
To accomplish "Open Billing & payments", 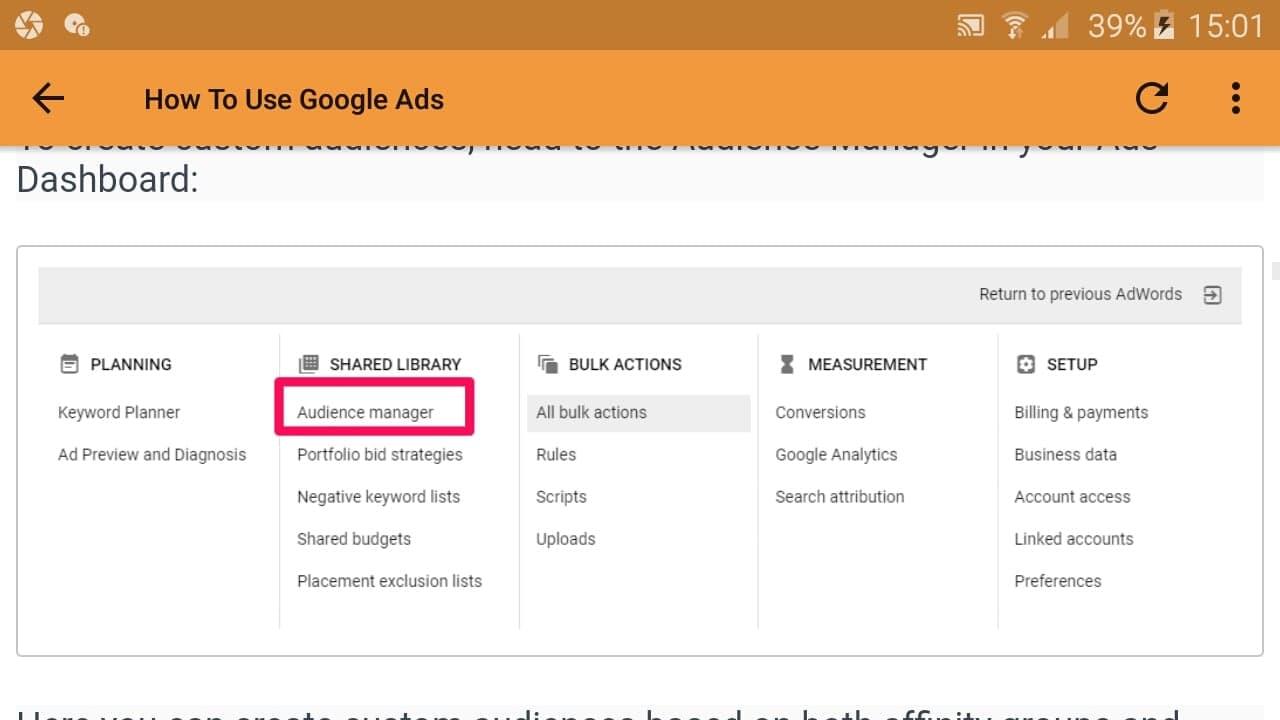I will [1081, 412].
